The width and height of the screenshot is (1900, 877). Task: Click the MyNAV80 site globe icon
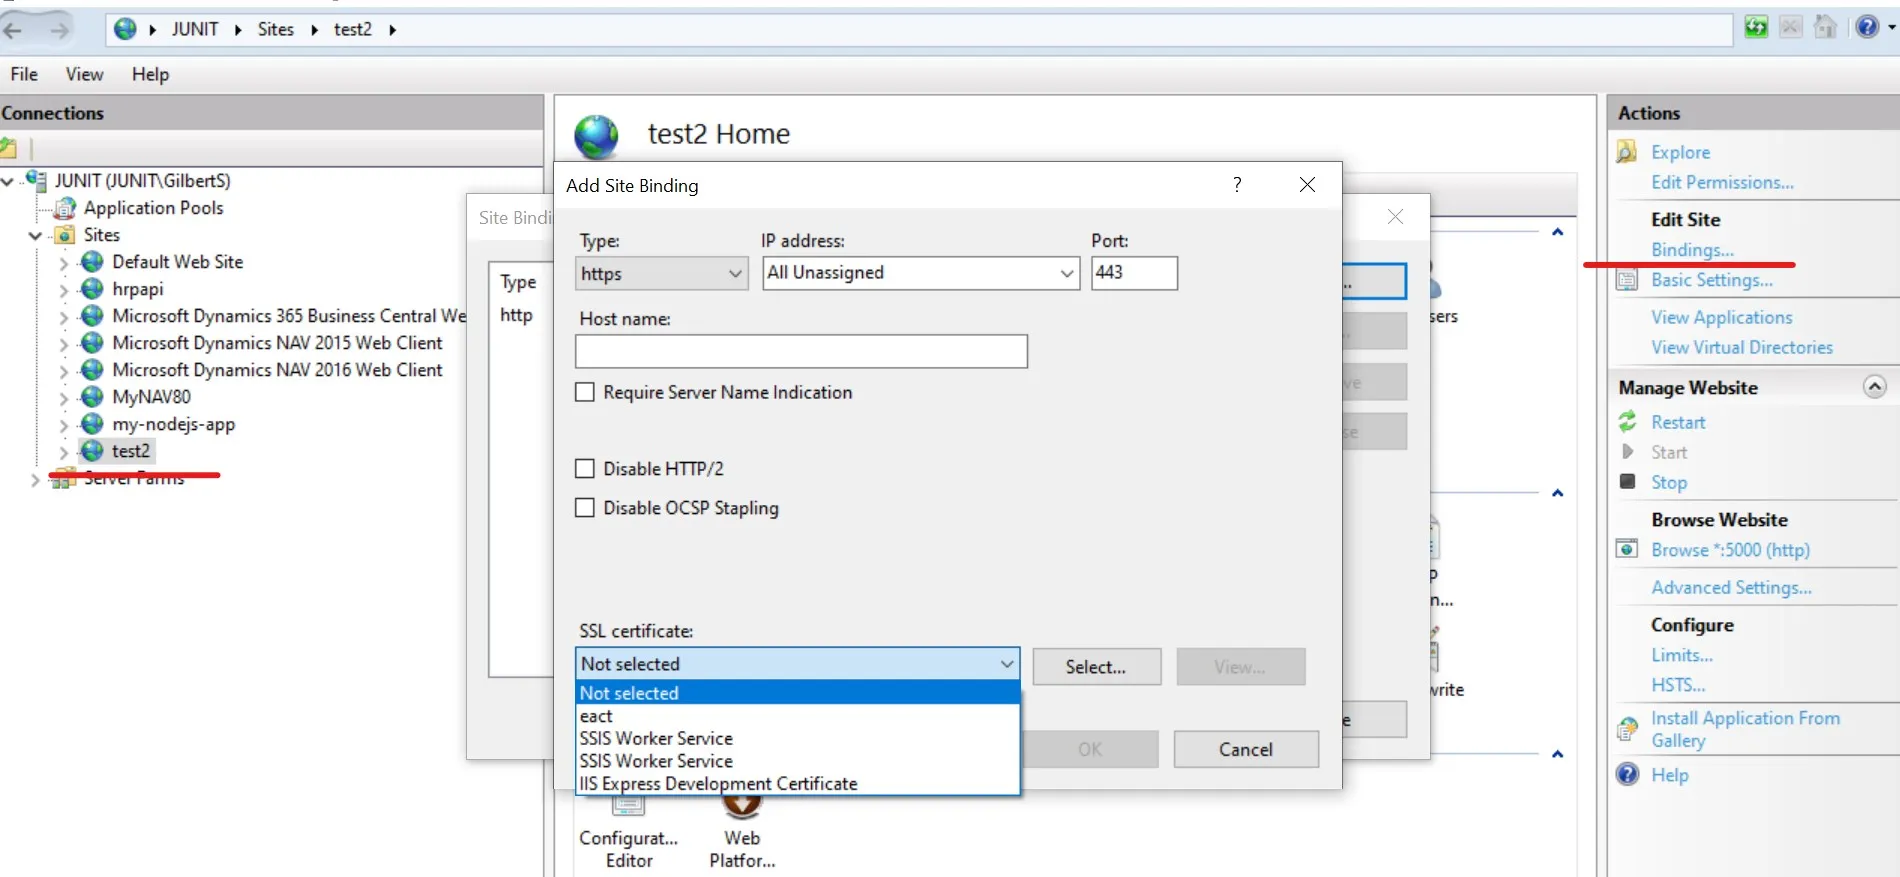(92, 397)
